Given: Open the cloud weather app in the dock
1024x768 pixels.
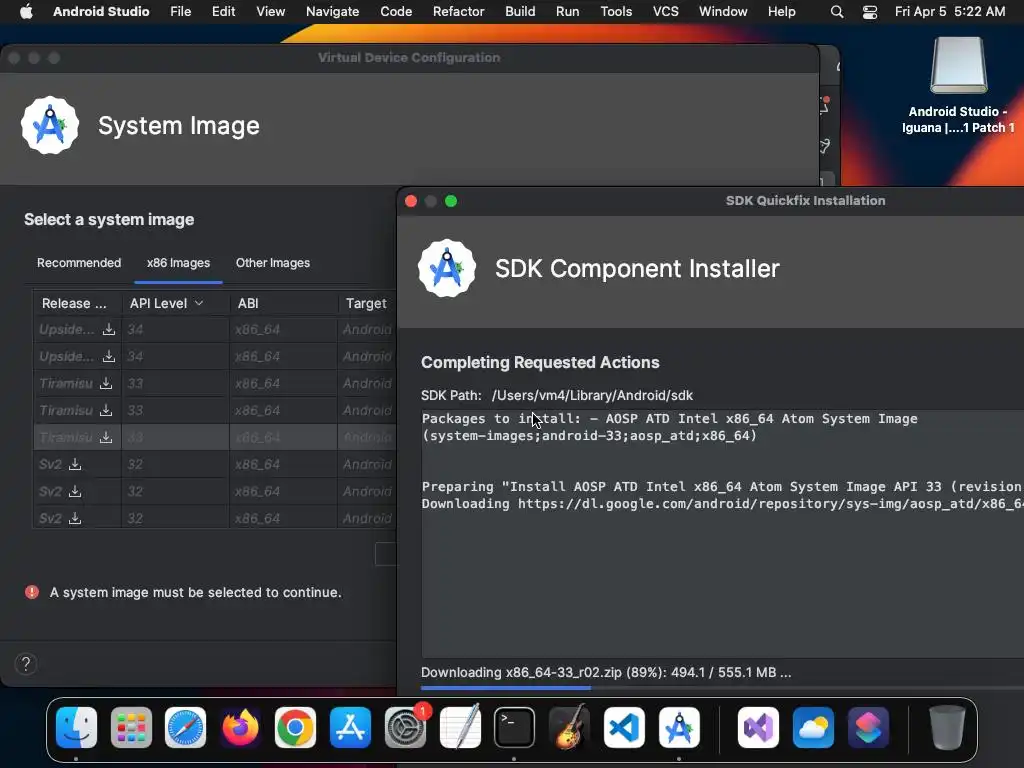Looking at the screenshot, I should (813, 728).
